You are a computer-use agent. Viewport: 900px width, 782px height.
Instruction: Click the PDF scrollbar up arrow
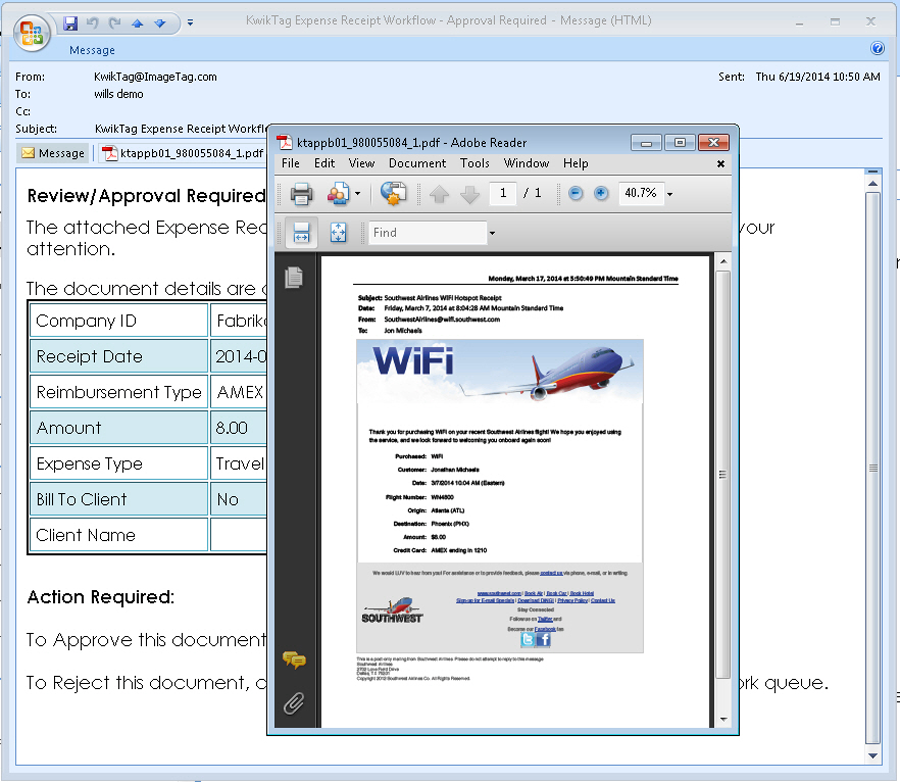click(723, 262)
